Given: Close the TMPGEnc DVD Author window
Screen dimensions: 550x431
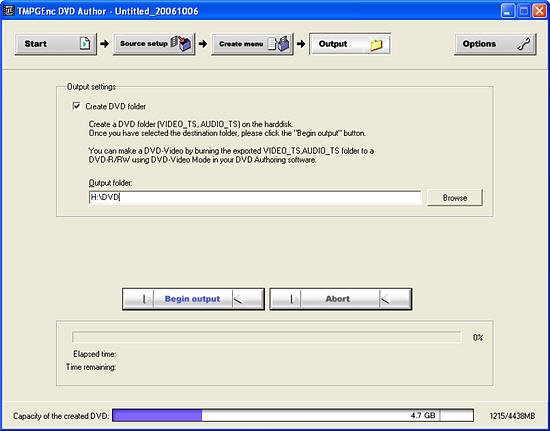Looking at the screenshot, I should click(539, 12).
